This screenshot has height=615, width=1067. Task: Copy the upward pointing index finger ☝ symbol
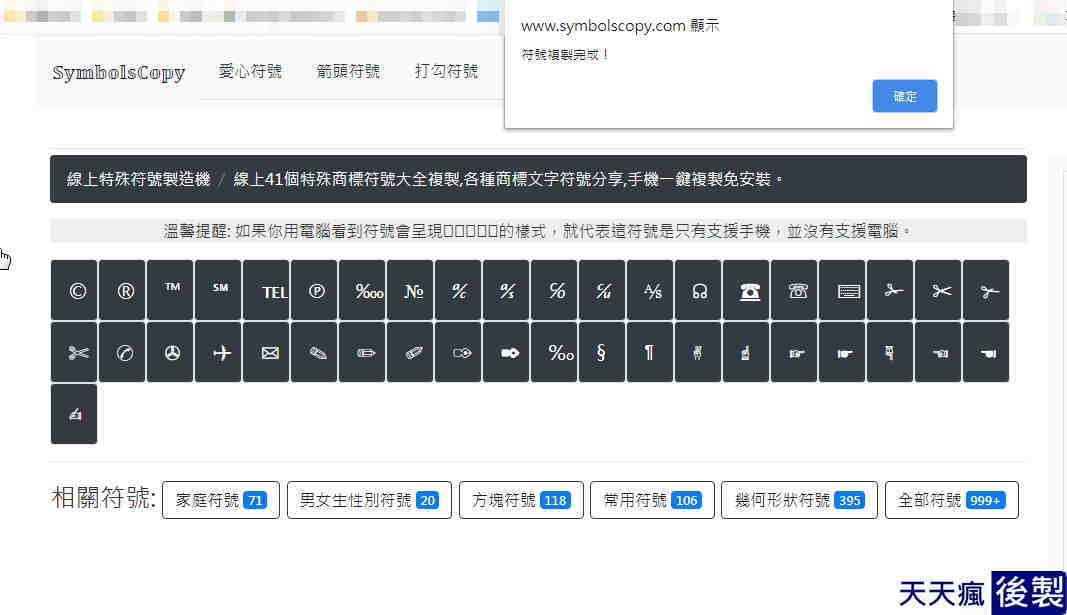pos(746,352)
